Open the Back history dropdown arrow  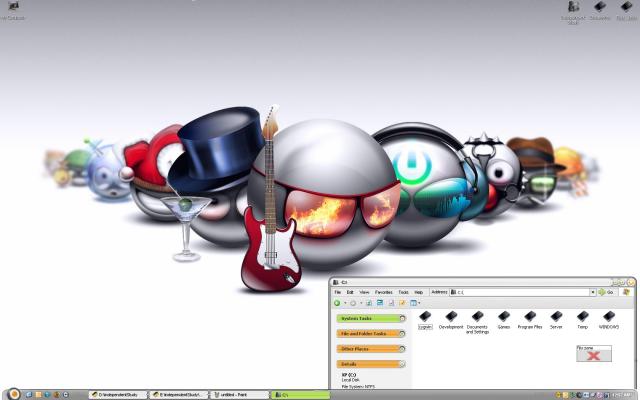(x=345, y=303)
